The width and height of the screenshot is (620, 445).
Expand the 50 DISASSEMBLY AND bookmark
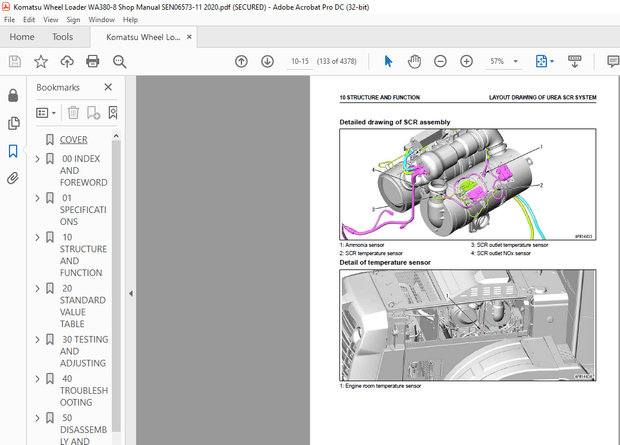38,418
